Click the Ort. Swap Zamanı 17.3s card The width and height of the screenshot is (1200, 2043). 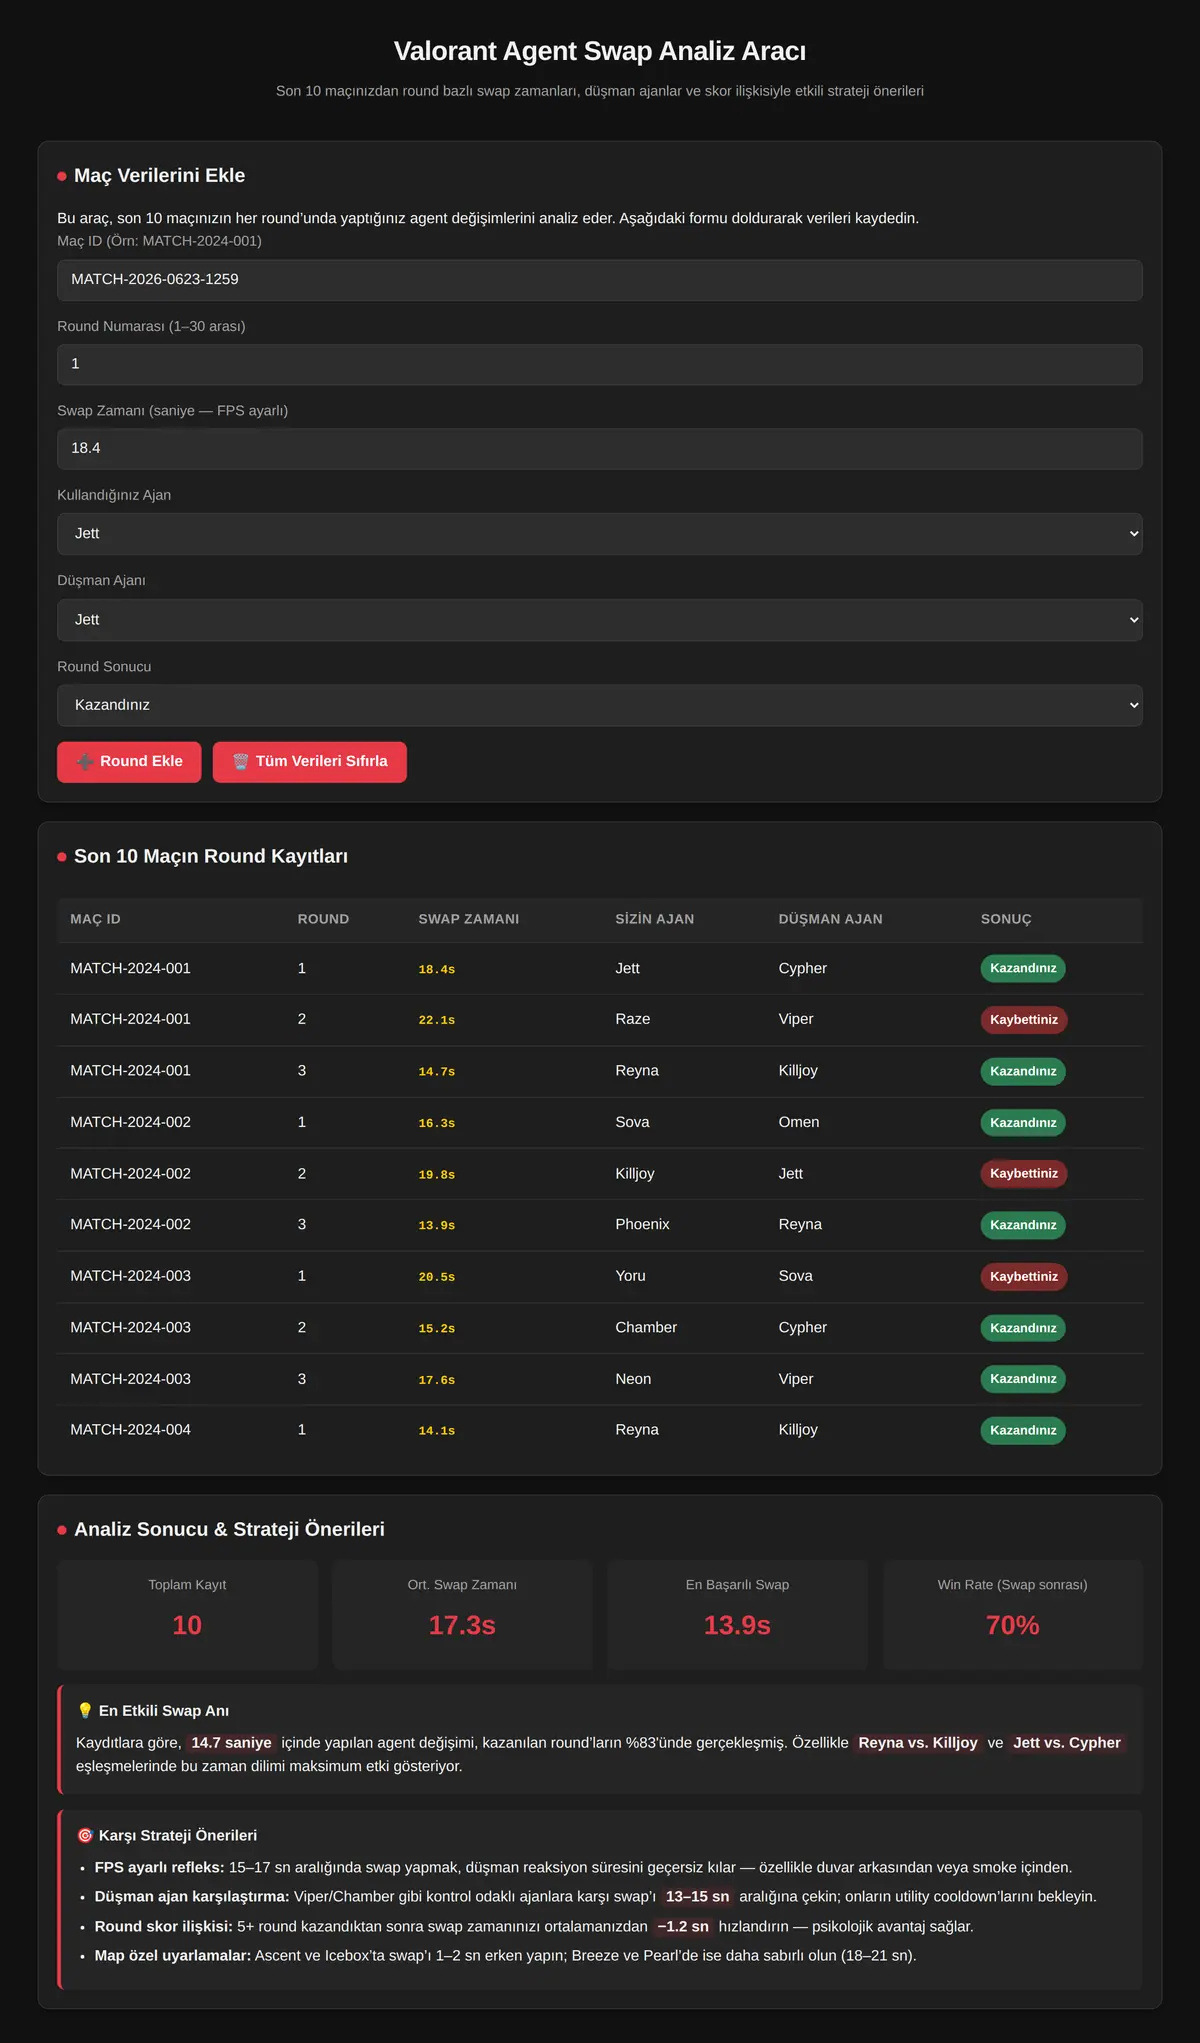pos(462,1615)
